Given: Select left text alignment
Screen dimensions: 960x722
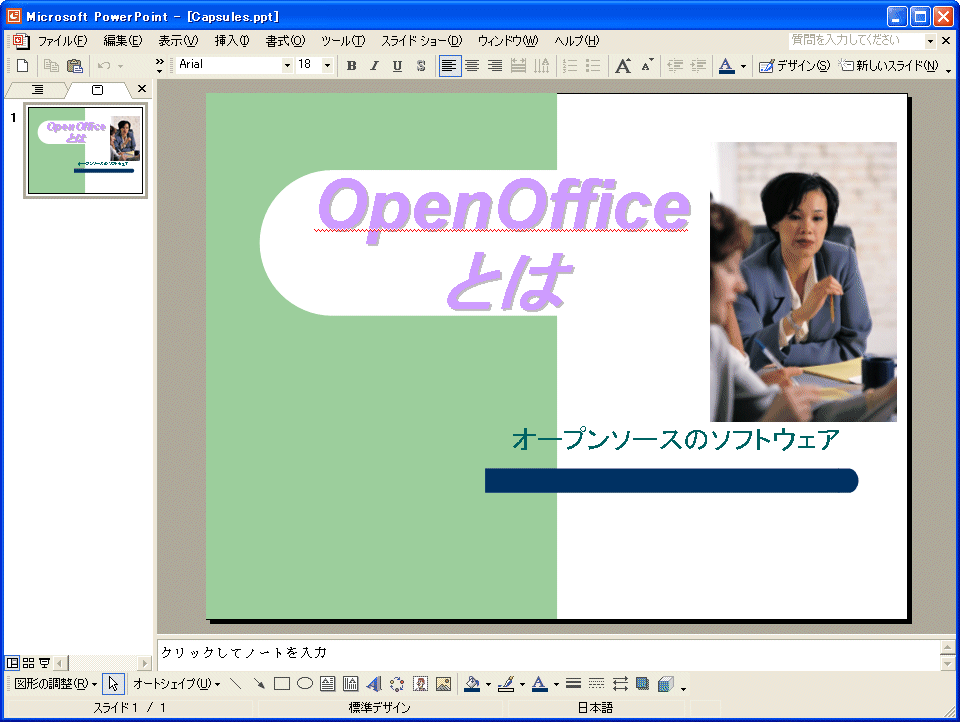Looking at the screenshot, I should [x=449, y=66].
